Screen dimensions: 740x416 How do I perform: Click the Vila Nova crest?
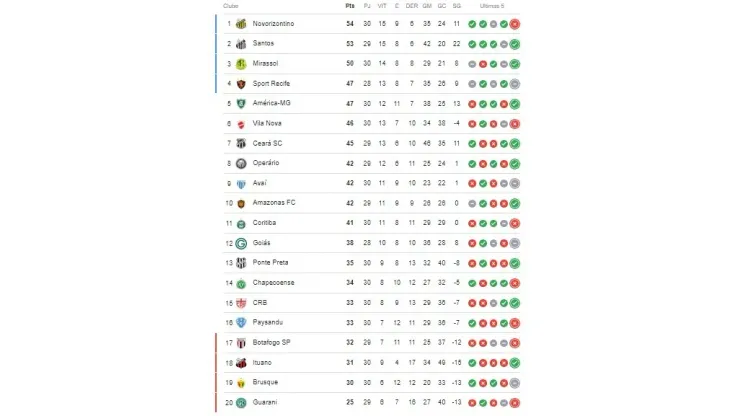pyautogui.click(x=241, y=123)
